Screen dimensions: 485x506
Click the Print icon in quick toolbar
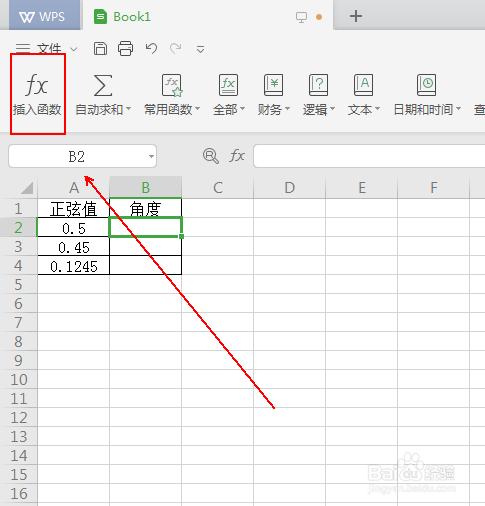pos(125,49)
